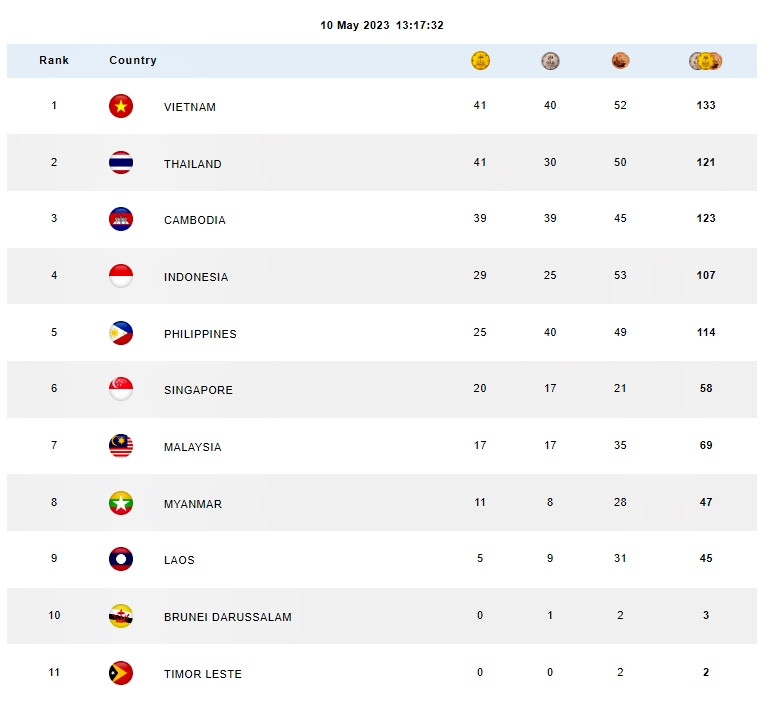
Task: Click the gold medal column icon
Action: (x=480, y=61)
